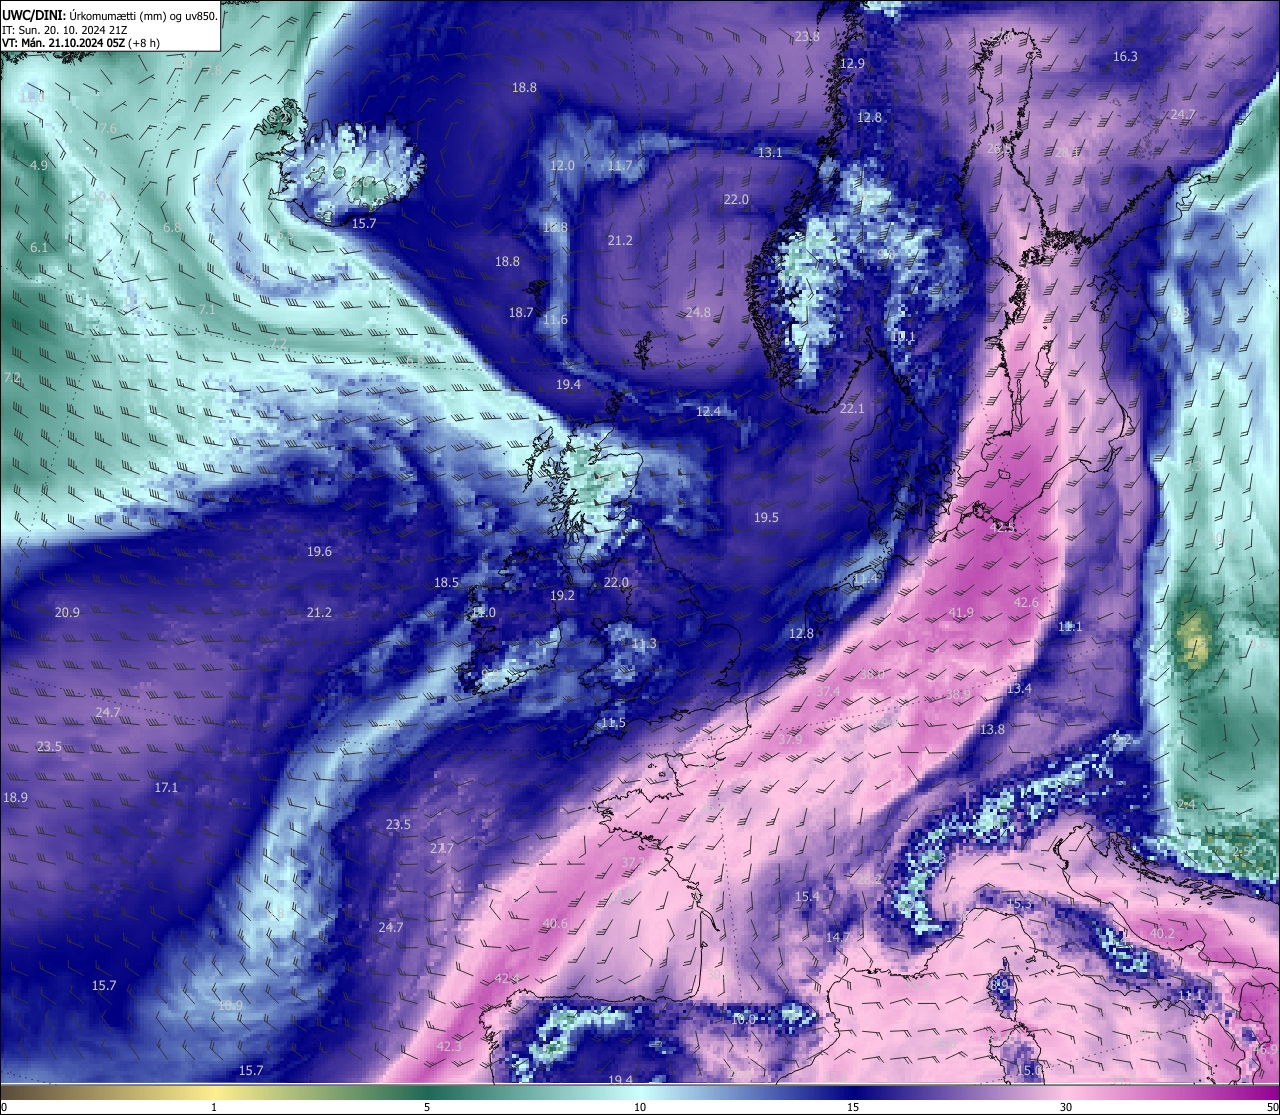The width and height of the screenshot is (1280, 1115).
Task: Click the 11.3 value on the map
Action: coord(644,644)
